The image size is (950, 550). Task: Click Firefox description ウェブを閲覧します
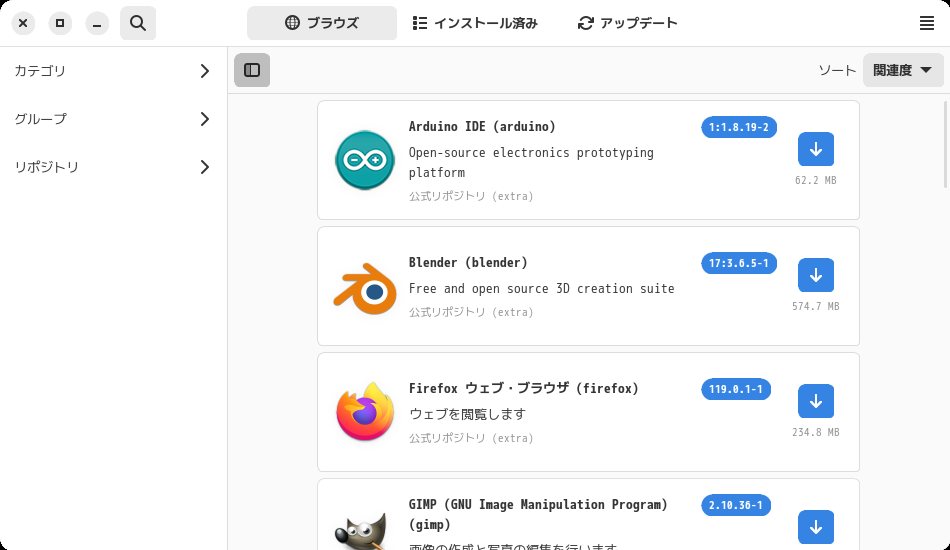click(x=467, y=414)
